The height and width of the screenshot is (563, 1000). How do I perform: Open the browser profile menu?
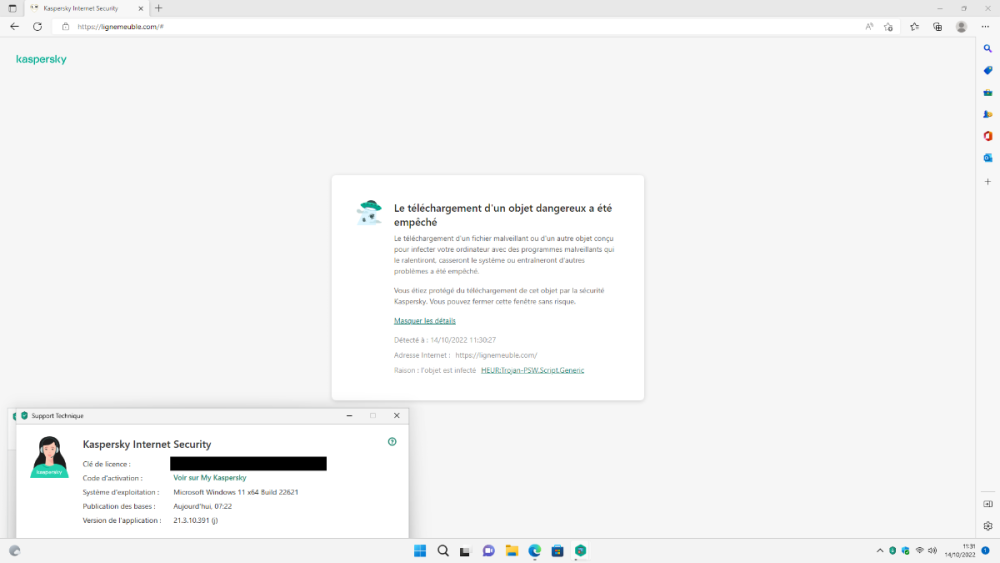961,27
